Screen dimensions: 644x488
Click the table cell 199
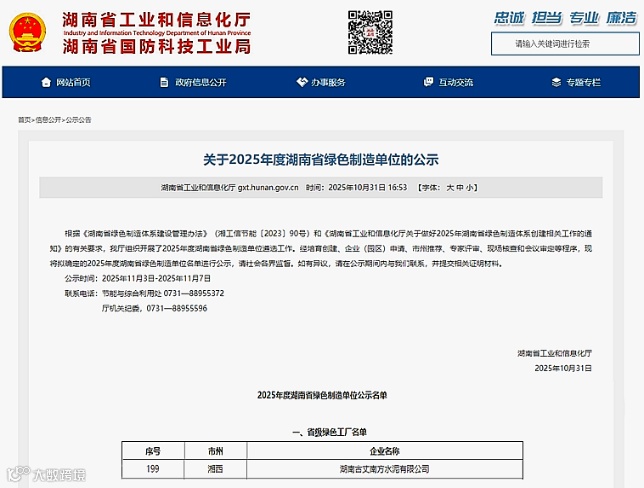click(153, 469)
